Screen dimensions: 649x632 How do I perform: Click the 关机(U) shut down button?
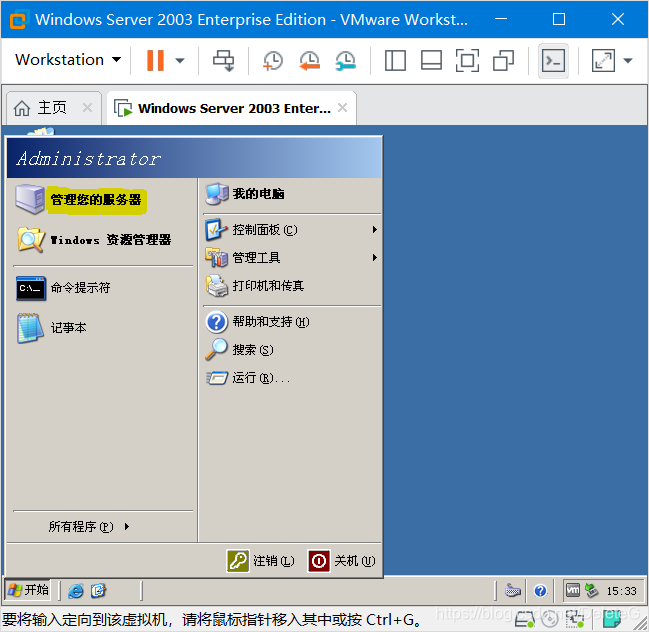click(x=341, y=561)
